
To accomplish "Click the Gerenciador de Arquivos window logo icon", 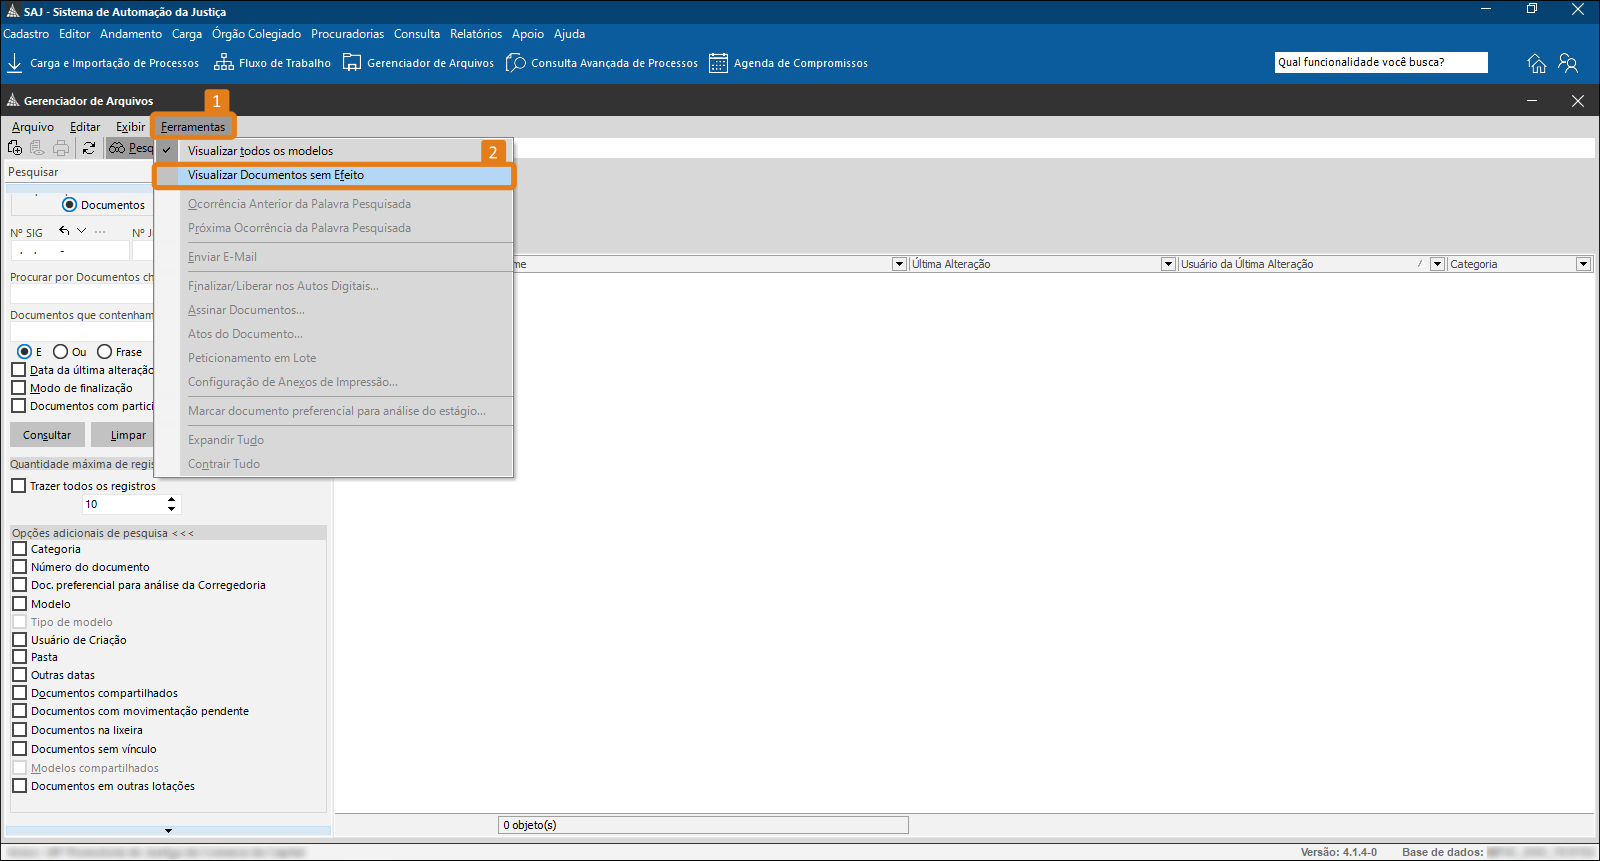I will click(x=13, y=101).
